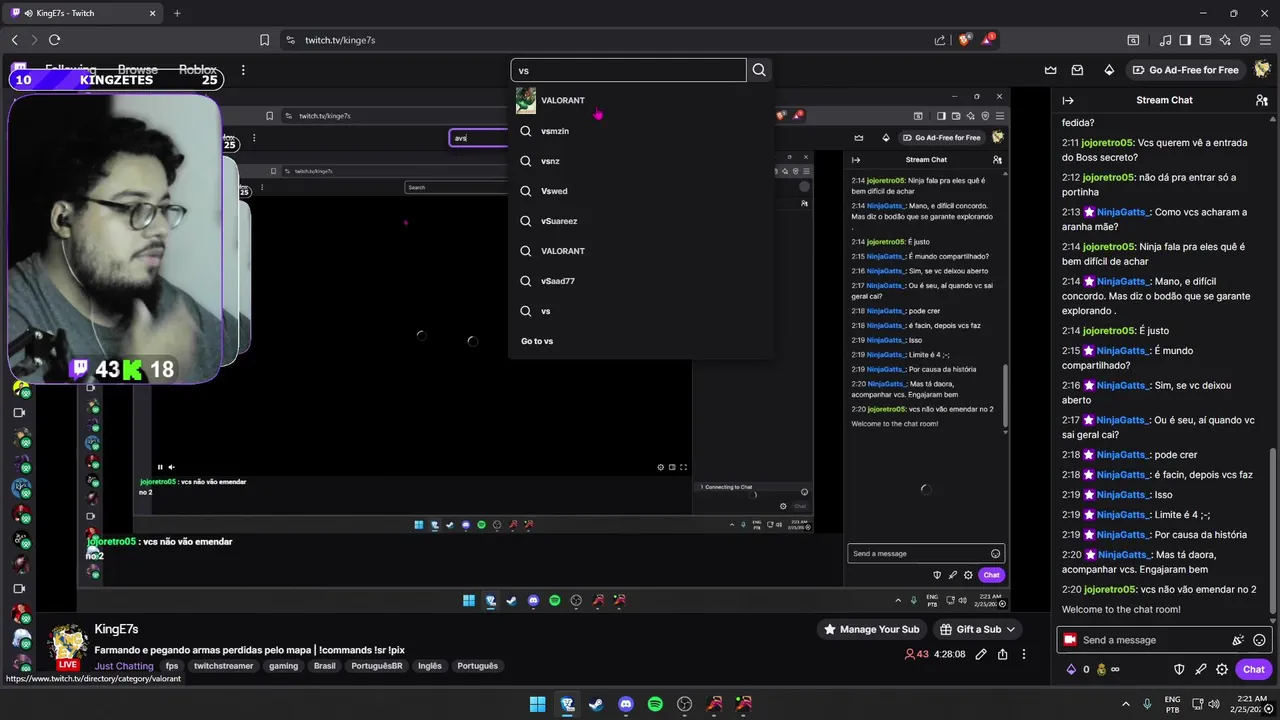Select the vSaad77 search suggestion
1280x720 pixels.
coord(641,281)
